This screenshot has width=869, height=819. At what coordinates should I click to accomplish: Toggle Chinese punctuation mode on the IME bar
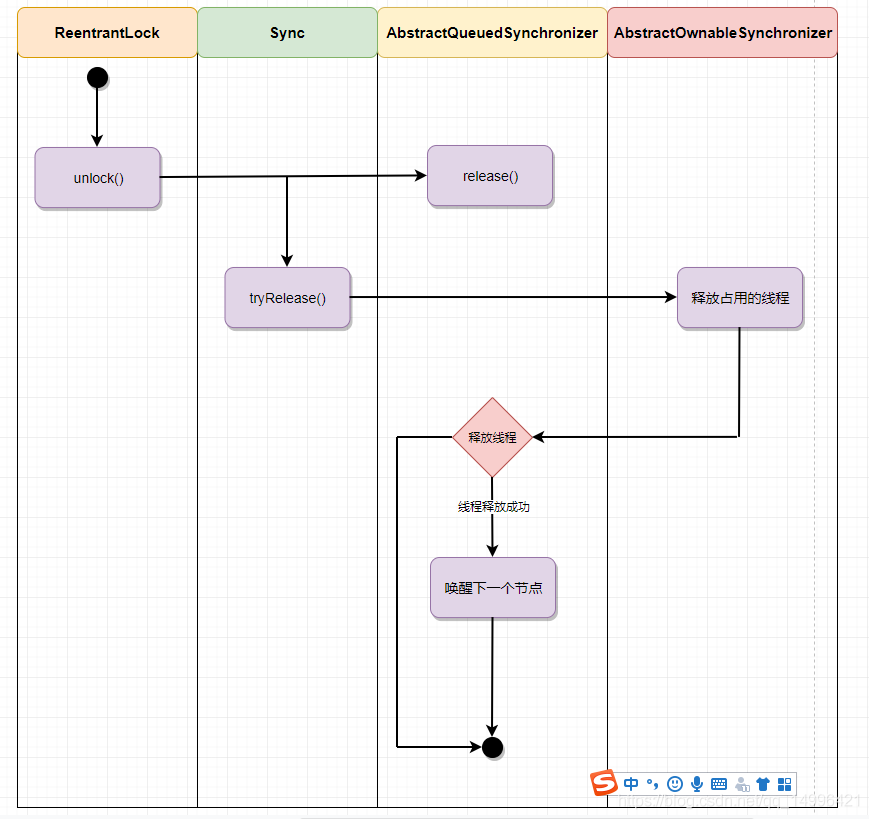click(652, 784)
